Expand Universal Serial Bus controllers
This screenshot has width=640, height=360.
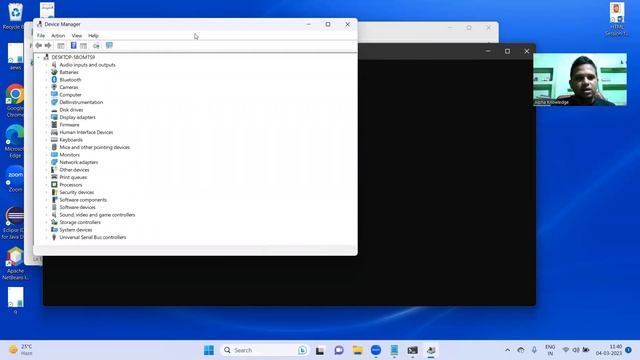point(47,237)
